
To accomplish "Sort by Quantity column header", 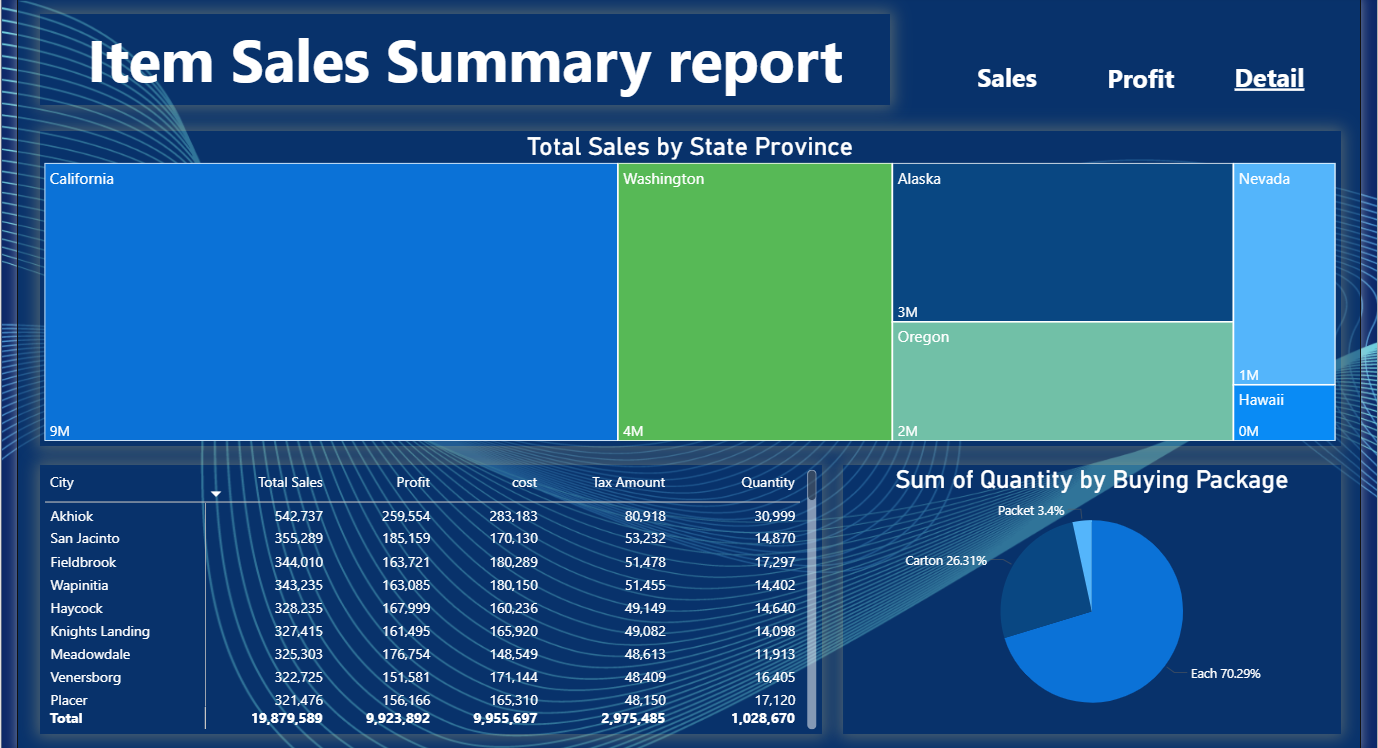I will pyautogui.click(x=768, y=482).
